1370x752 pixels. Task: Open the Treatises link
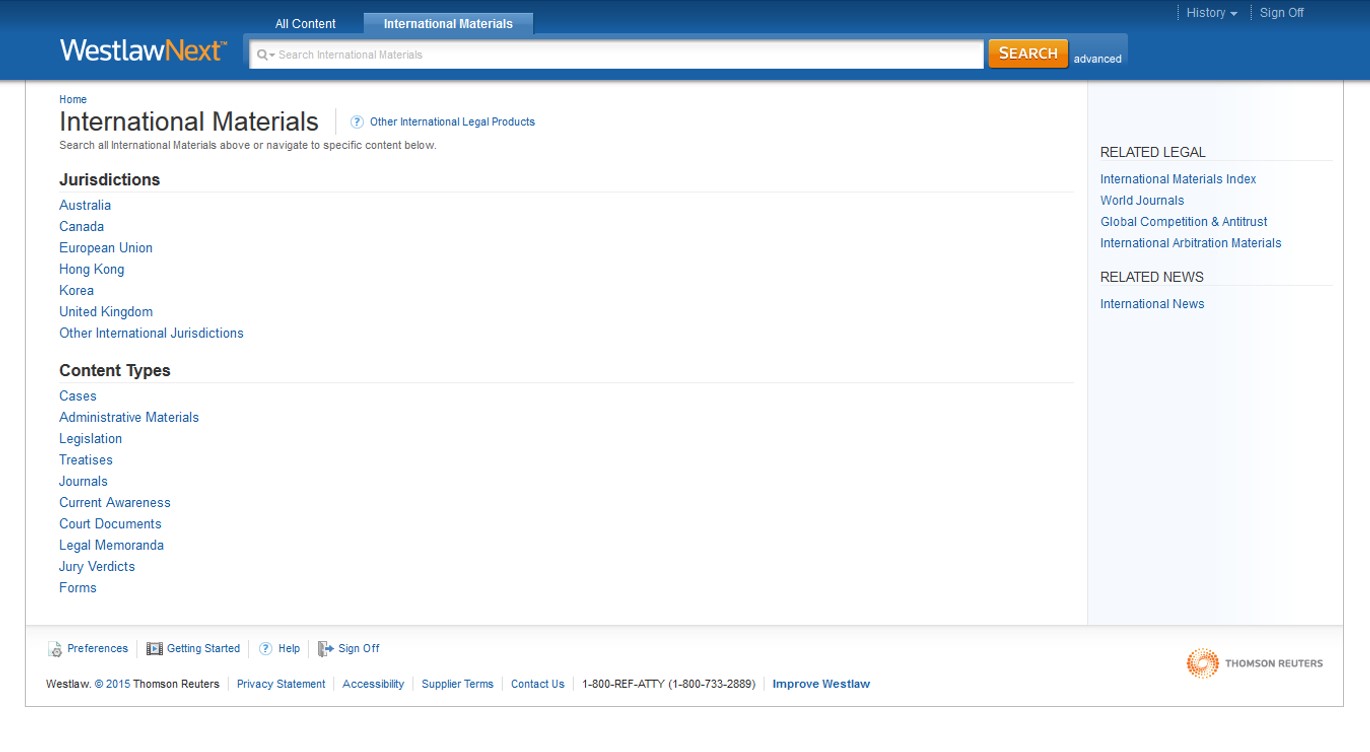pos(86,460)
